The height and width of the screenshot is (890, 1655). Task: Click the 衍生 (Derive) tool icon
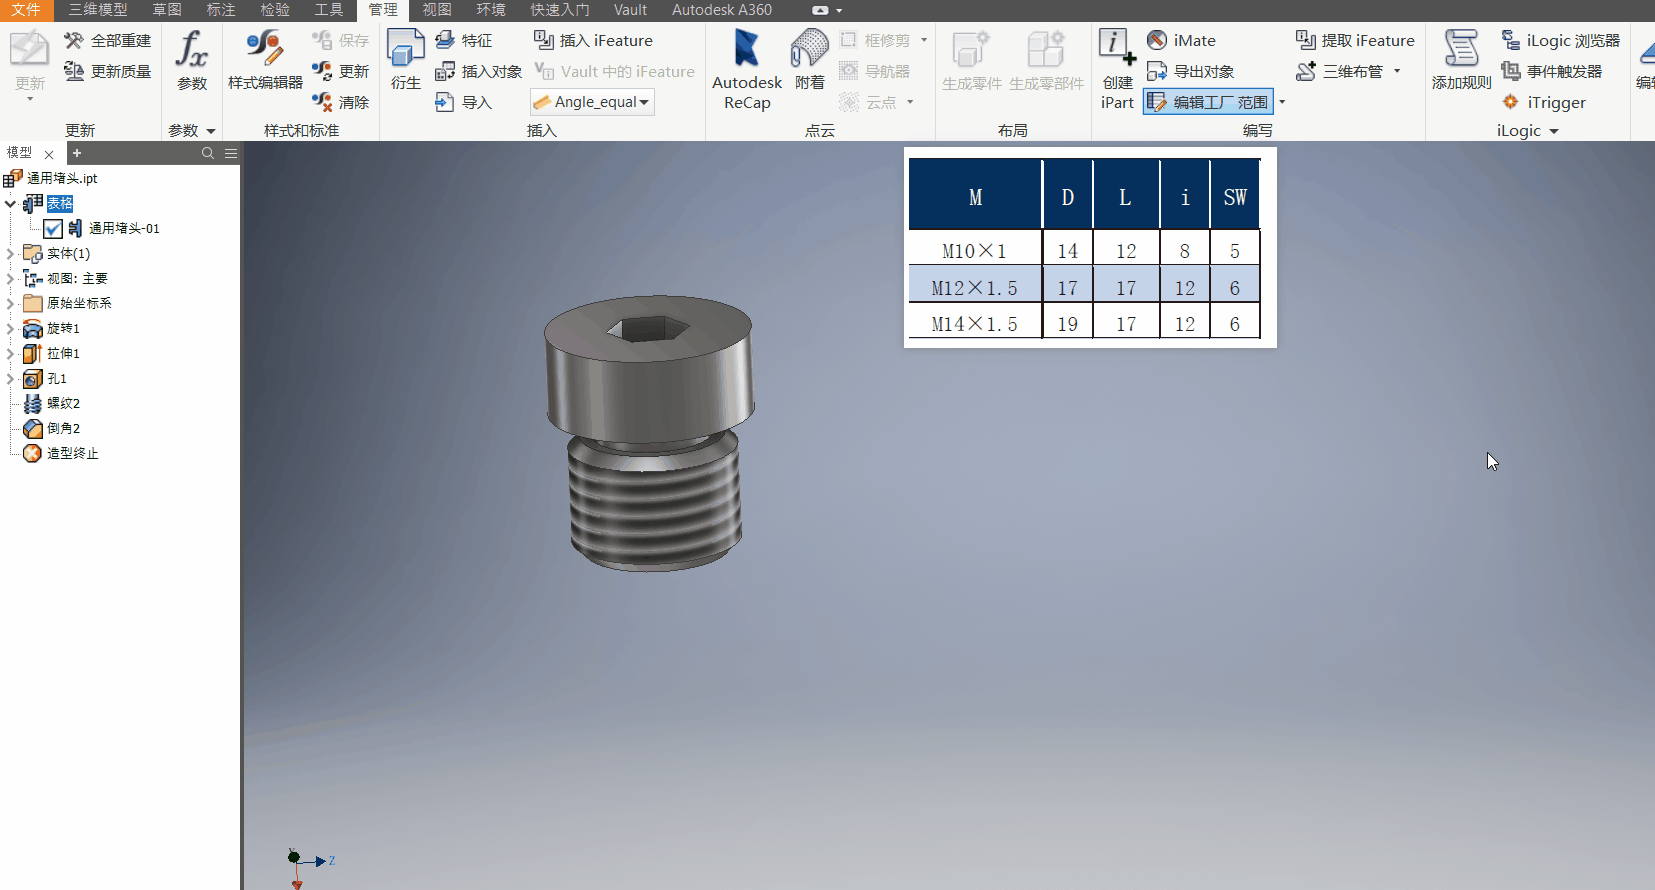[405, 50]
